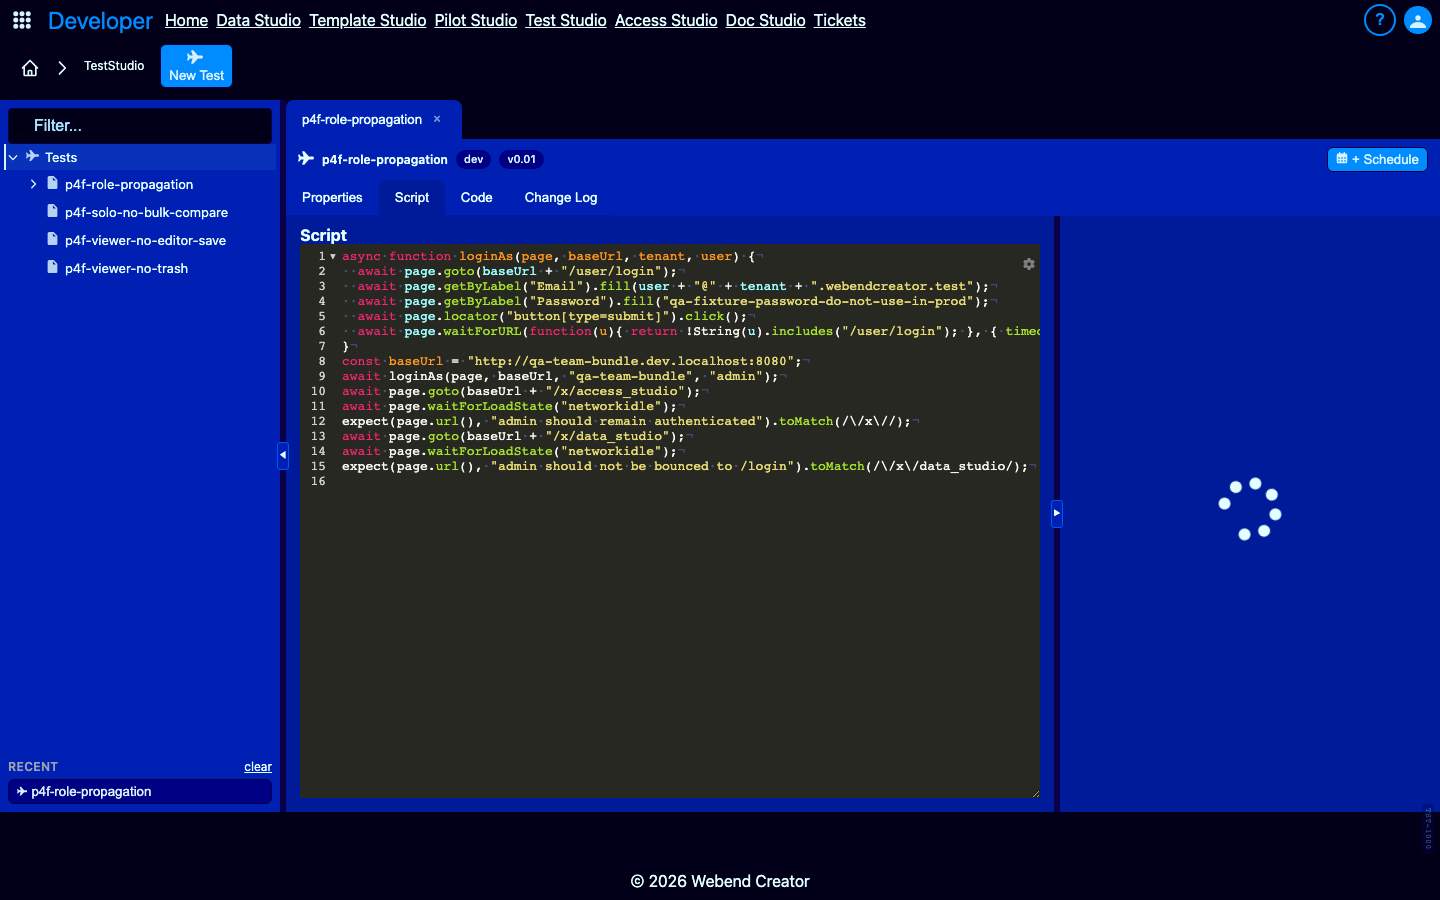Screen dimensions: 1440x900
Task: Place cursor on line 12 expect statement
Action: [x=626, y=421]
